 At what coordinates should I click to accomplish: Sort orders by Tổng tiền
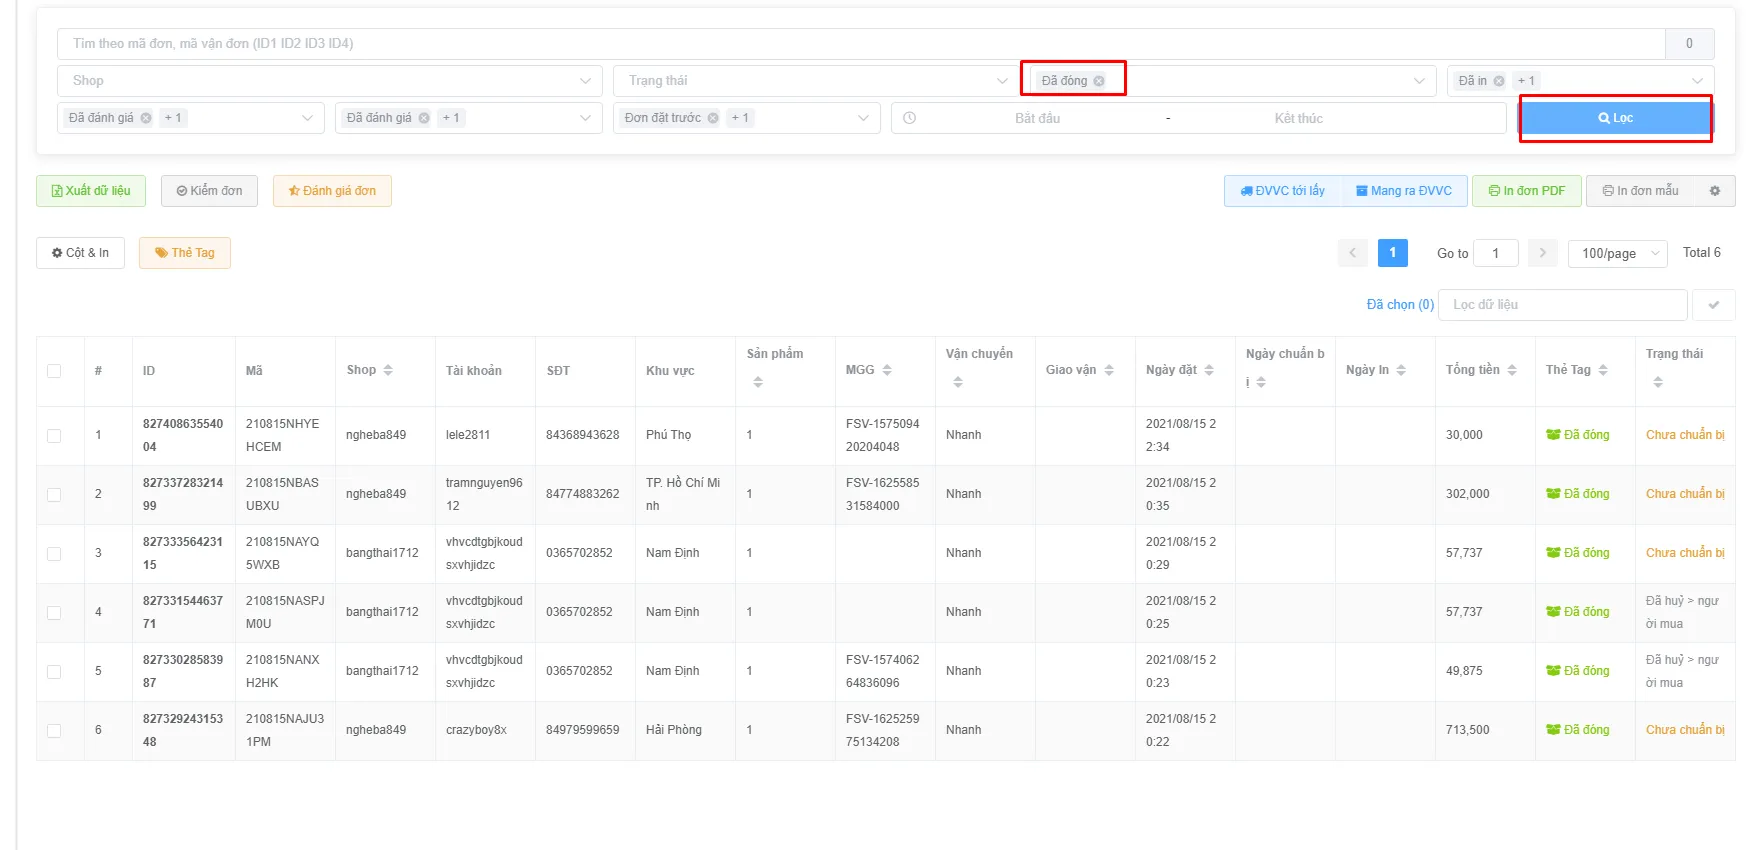coord(1512,370)
